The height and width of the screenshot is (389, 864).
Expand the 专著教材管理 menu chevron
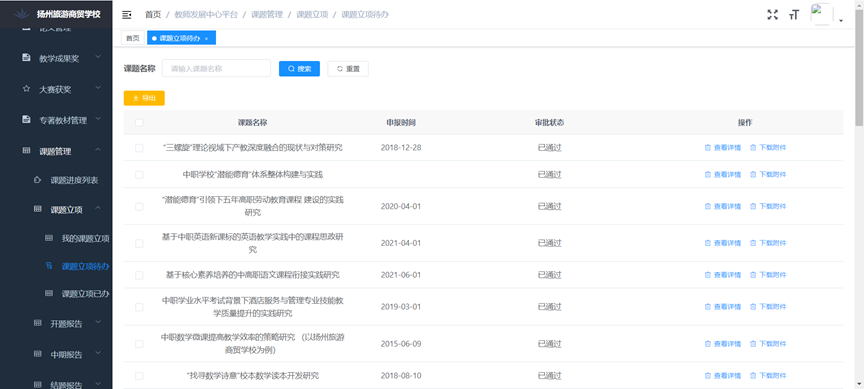pyautogui.click(x=98, y=118)
